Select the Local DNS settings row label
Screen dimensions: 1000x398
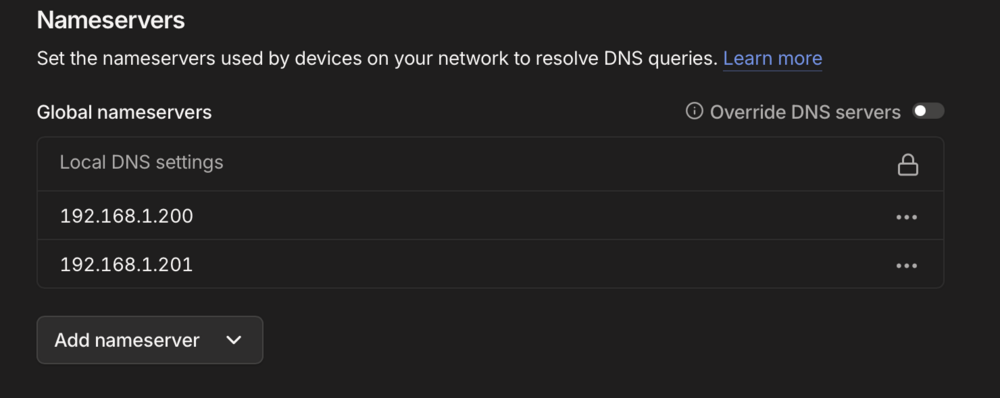(x=142, y=163)
